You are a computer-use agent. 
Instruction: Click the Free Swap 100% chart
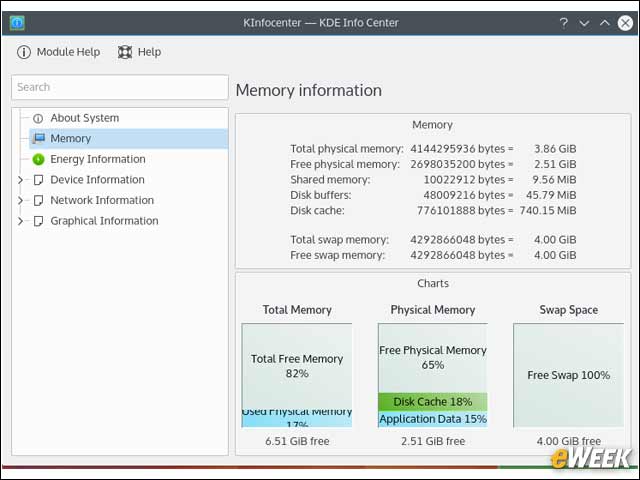tap(569, 376)
